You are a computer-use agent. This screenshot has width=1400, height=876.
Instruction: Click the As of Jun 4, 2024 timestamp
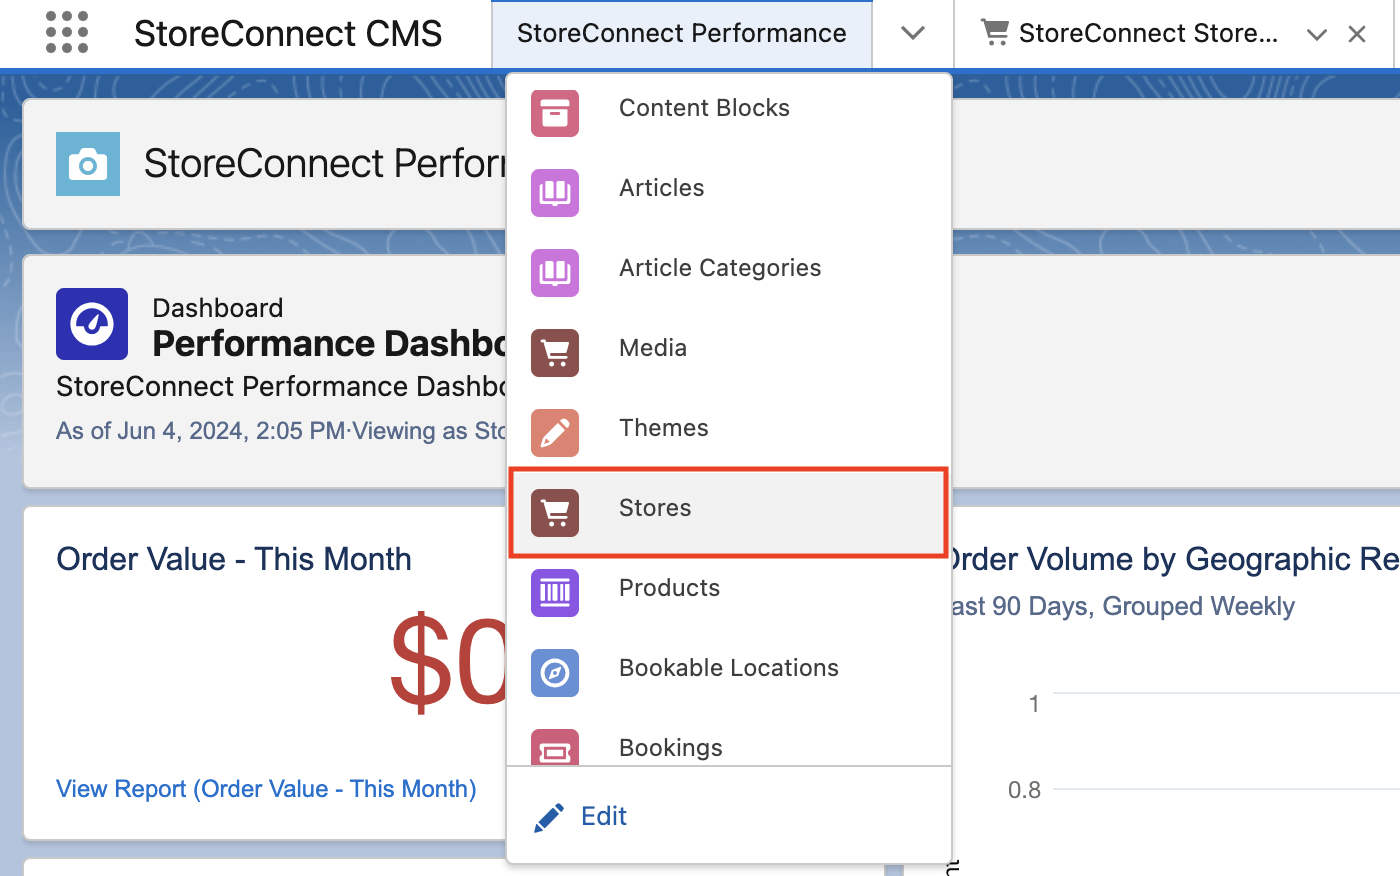[200, 431]
